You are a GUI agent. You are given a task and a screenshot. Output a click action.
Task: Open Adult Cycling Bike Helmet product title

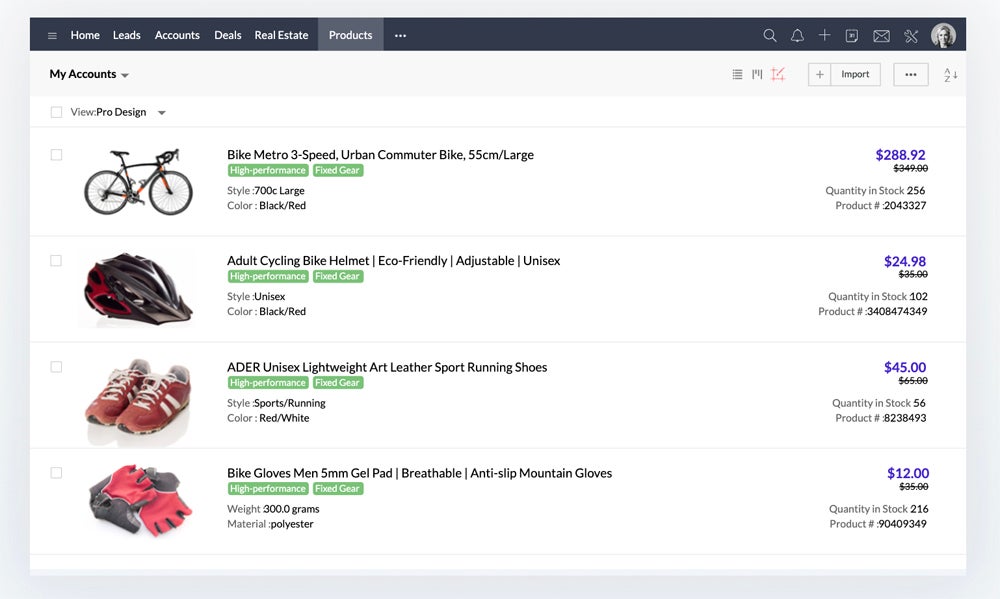point(393,260)
